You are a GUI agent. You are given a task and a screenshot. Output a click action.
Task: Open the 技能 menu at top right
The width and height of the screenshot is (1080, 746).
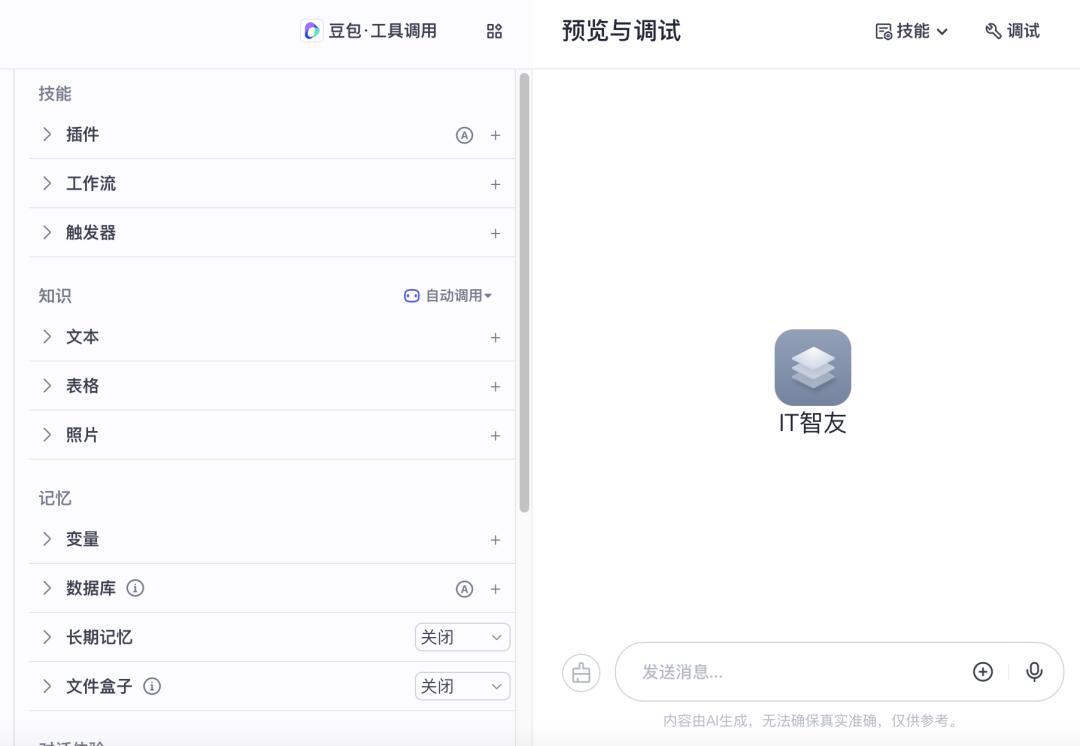(x=908, y=31)
